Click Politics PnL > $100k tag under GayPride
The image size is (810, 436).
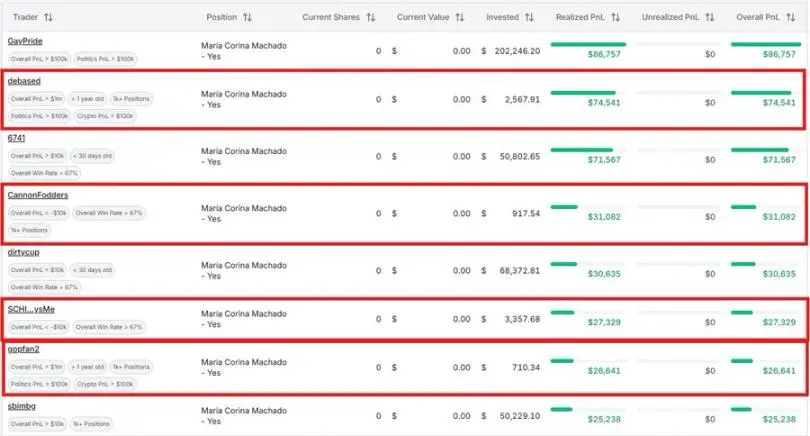(107, 59)
